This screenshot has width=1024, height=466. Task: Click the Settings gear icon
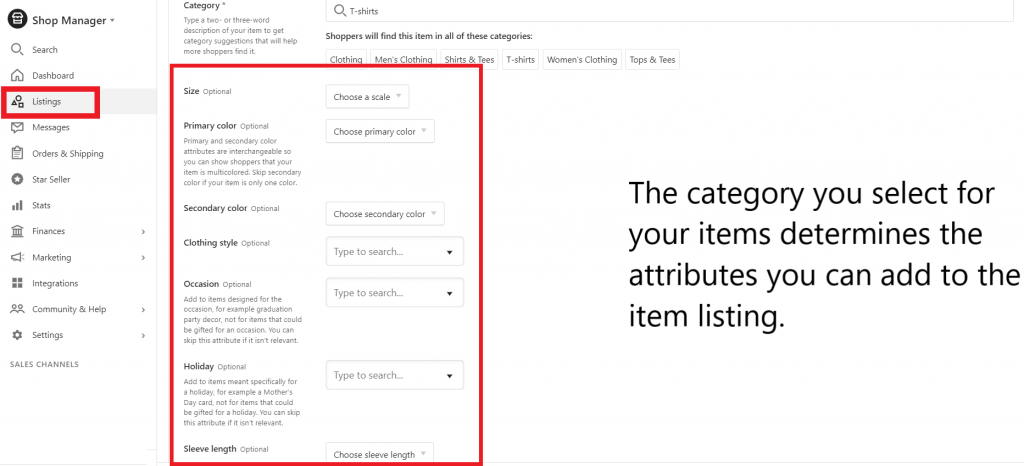[17, 336]
